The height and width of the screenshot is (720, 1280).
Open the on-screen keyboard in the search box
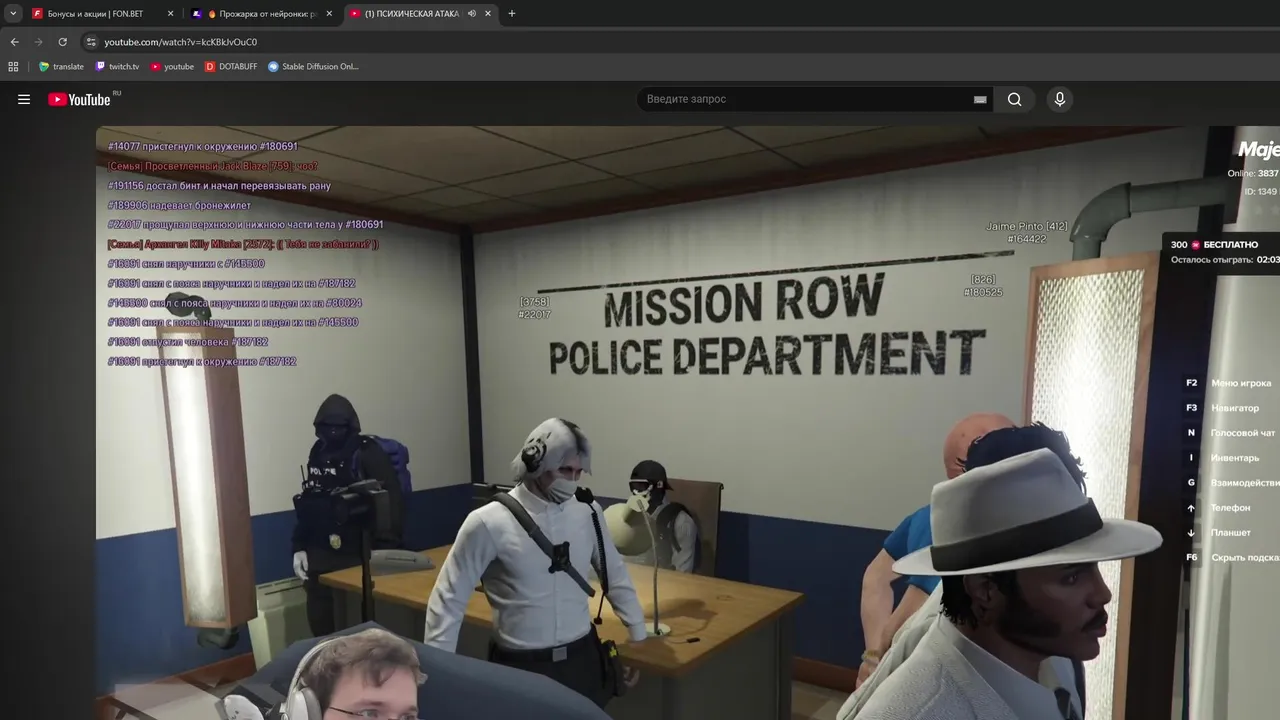click(980, 99)
